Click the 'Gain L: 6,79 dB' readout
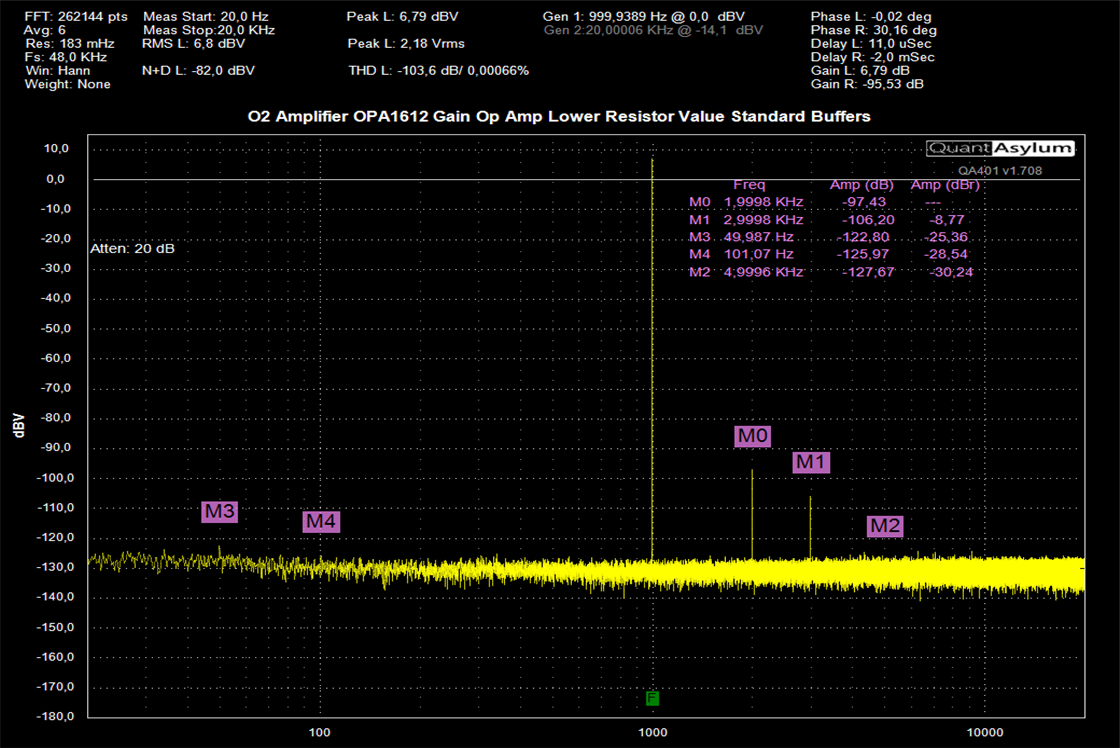Image resolution: width=1120 pixels, height=748 pixels. (x=860, y=71)
